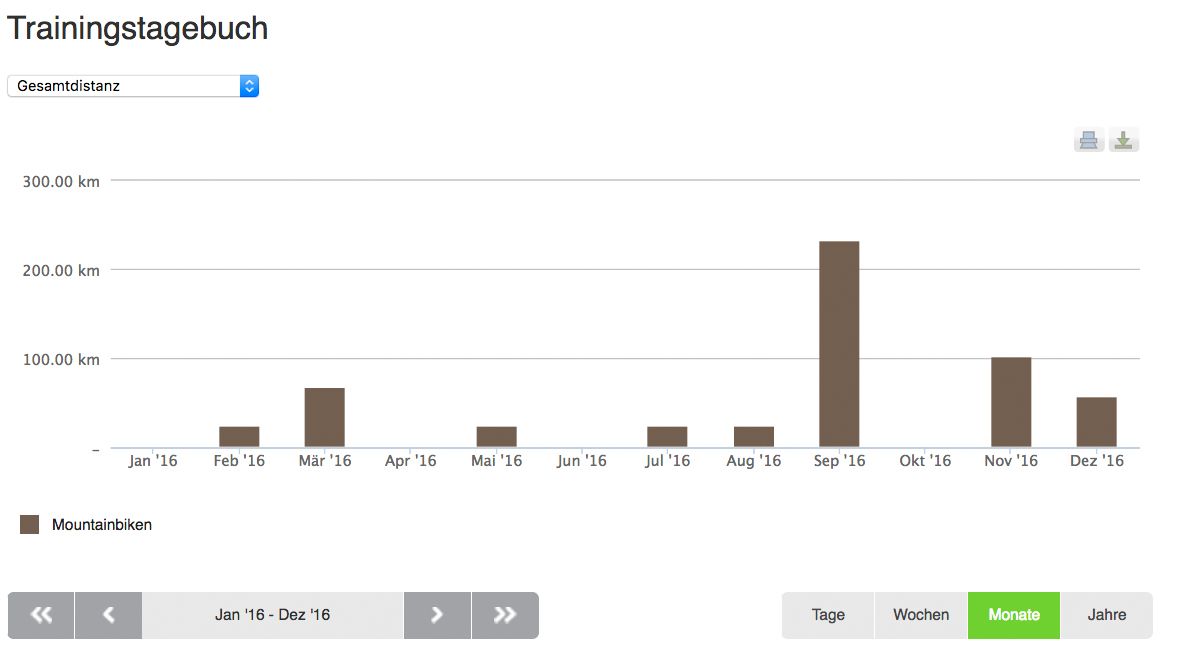Click the Trainingstagebuch heading
The width and height of the screenshot is (1181, 665).
tap(138, 28)
